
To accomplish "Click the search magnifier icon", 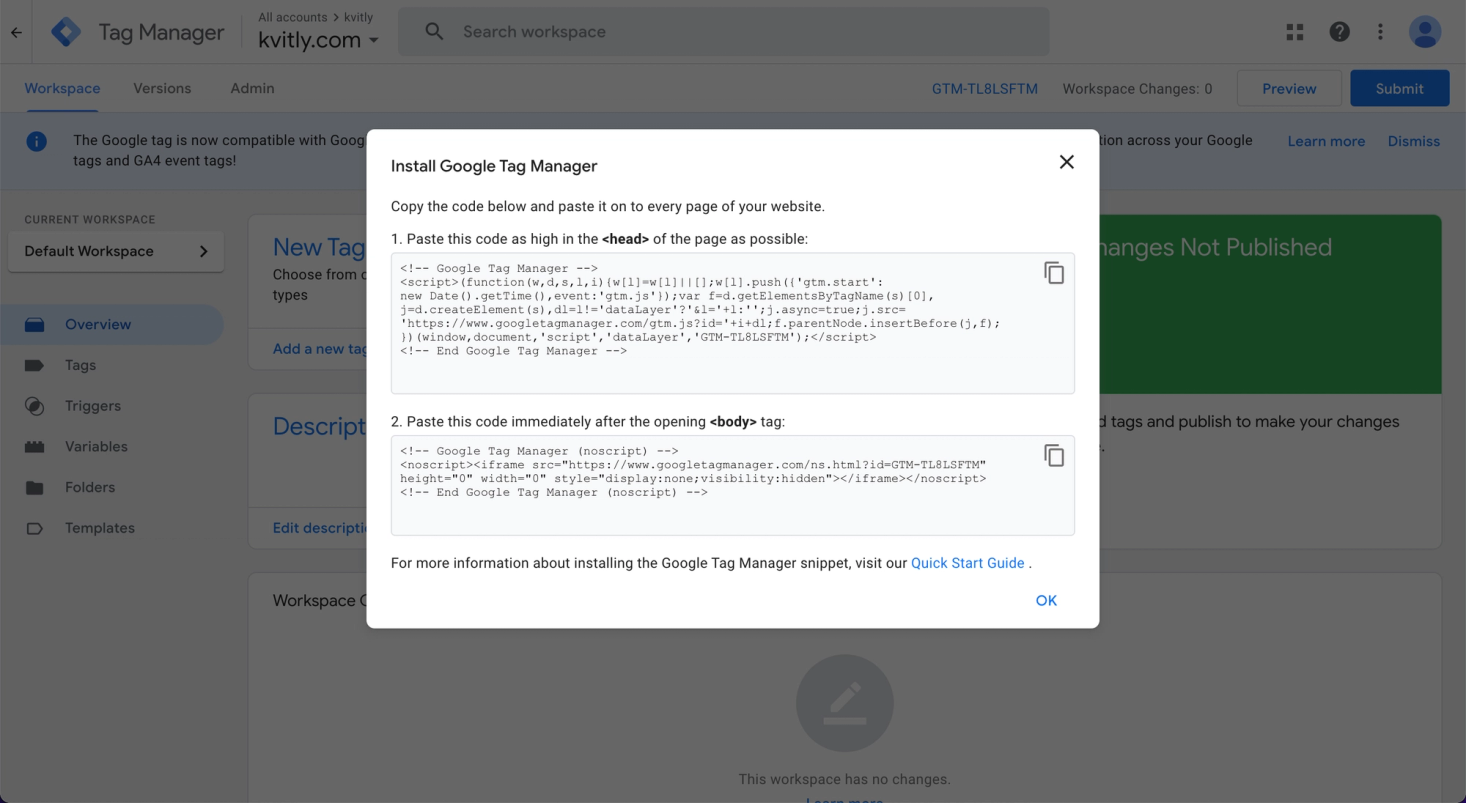I will [434, 32].
